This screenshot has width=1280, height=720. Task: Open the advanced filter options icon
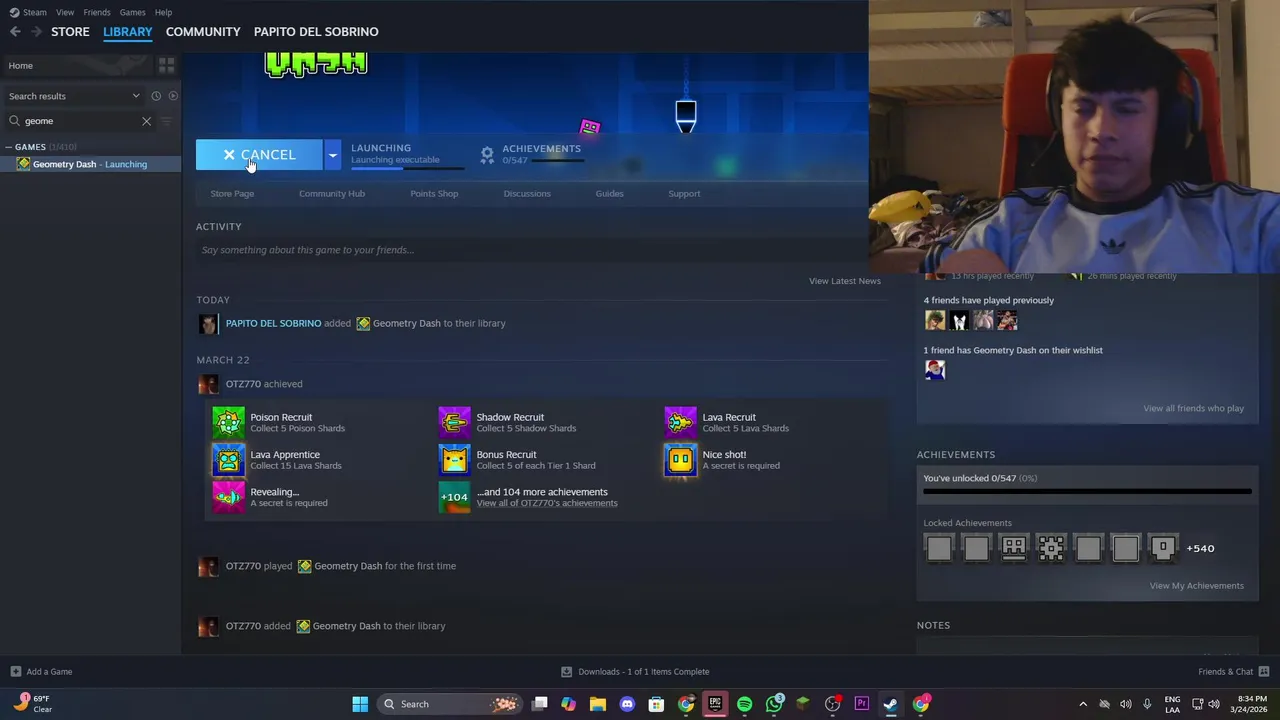[166, 121]
